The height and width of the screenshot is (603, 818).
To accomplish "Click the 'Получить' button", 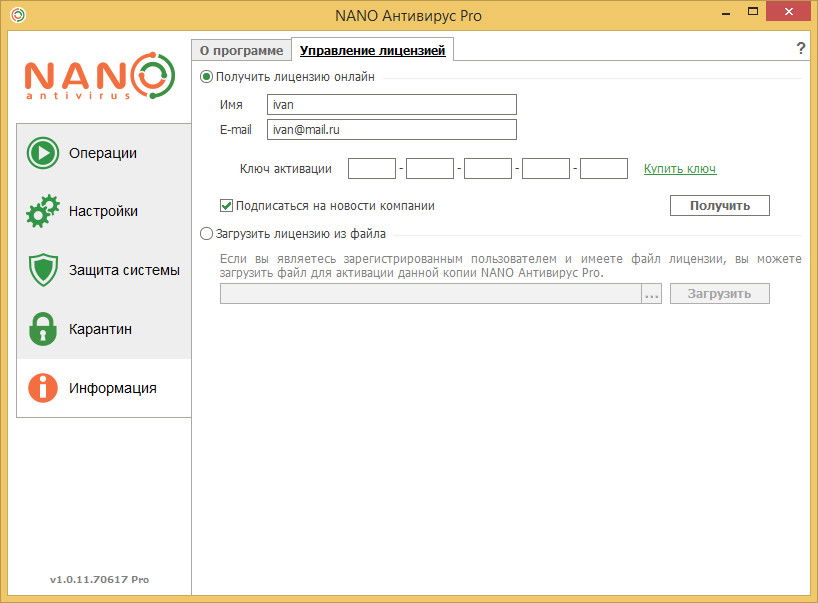I will point(720,206).
